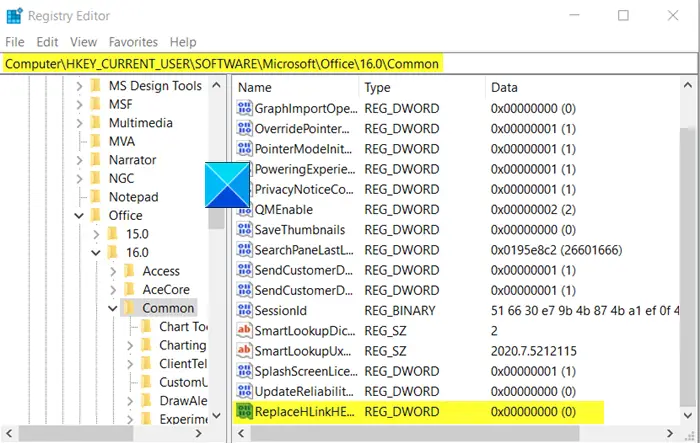700x443 pixels.
Task: Click the values pane scroll-down arrow
Action: pyautogui.click(x=688, y=415)
